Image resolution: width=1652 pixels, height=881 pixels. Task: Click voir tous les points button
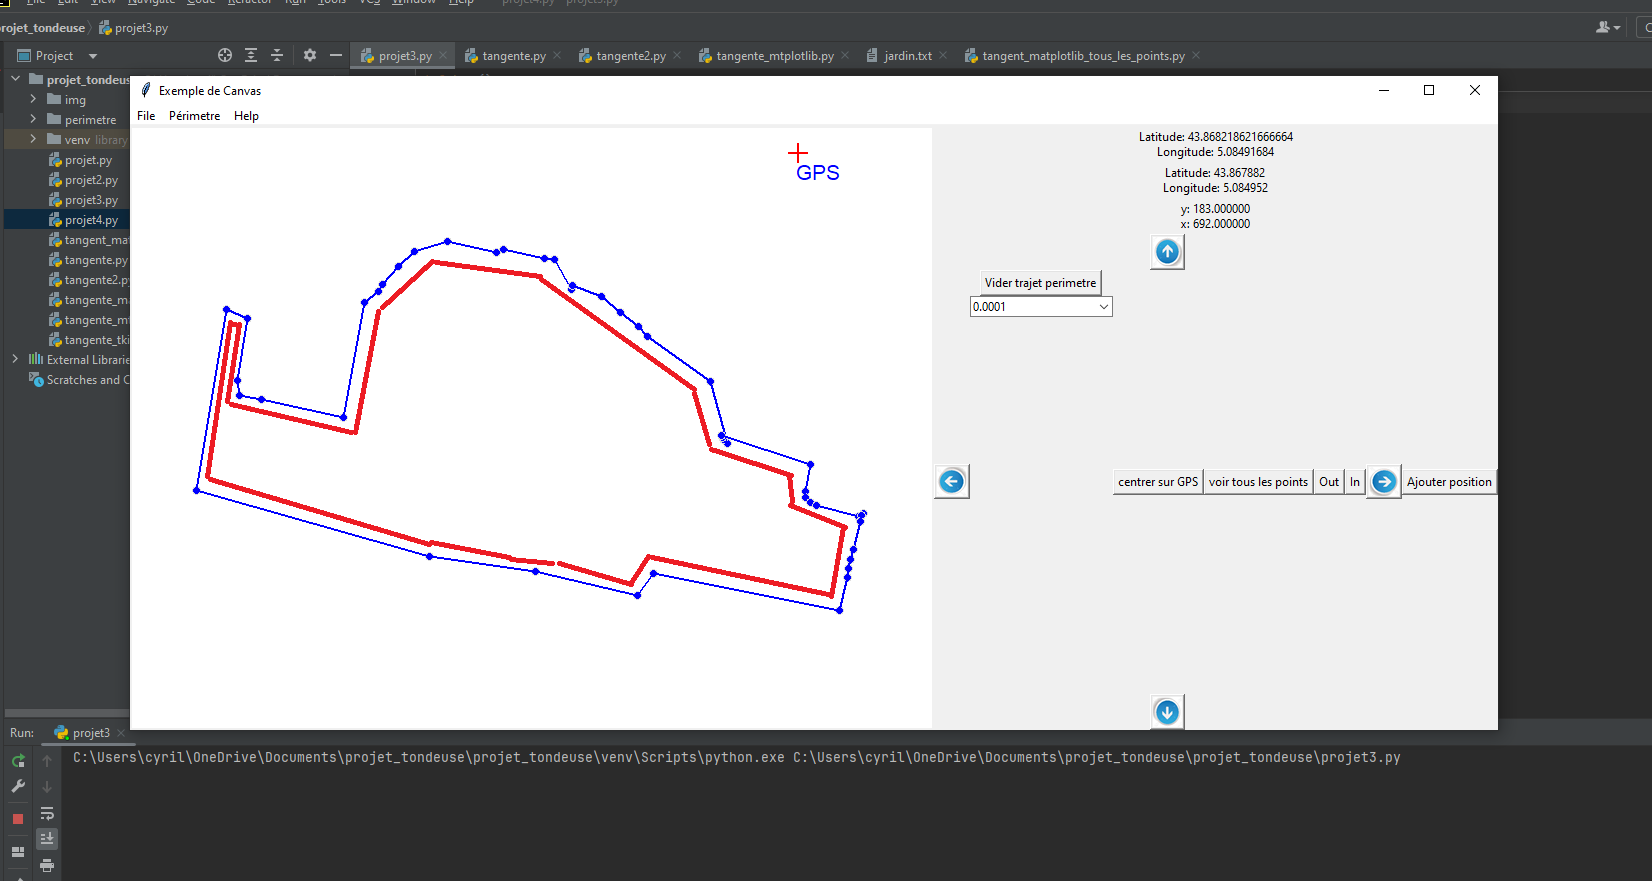point(1258,482)
